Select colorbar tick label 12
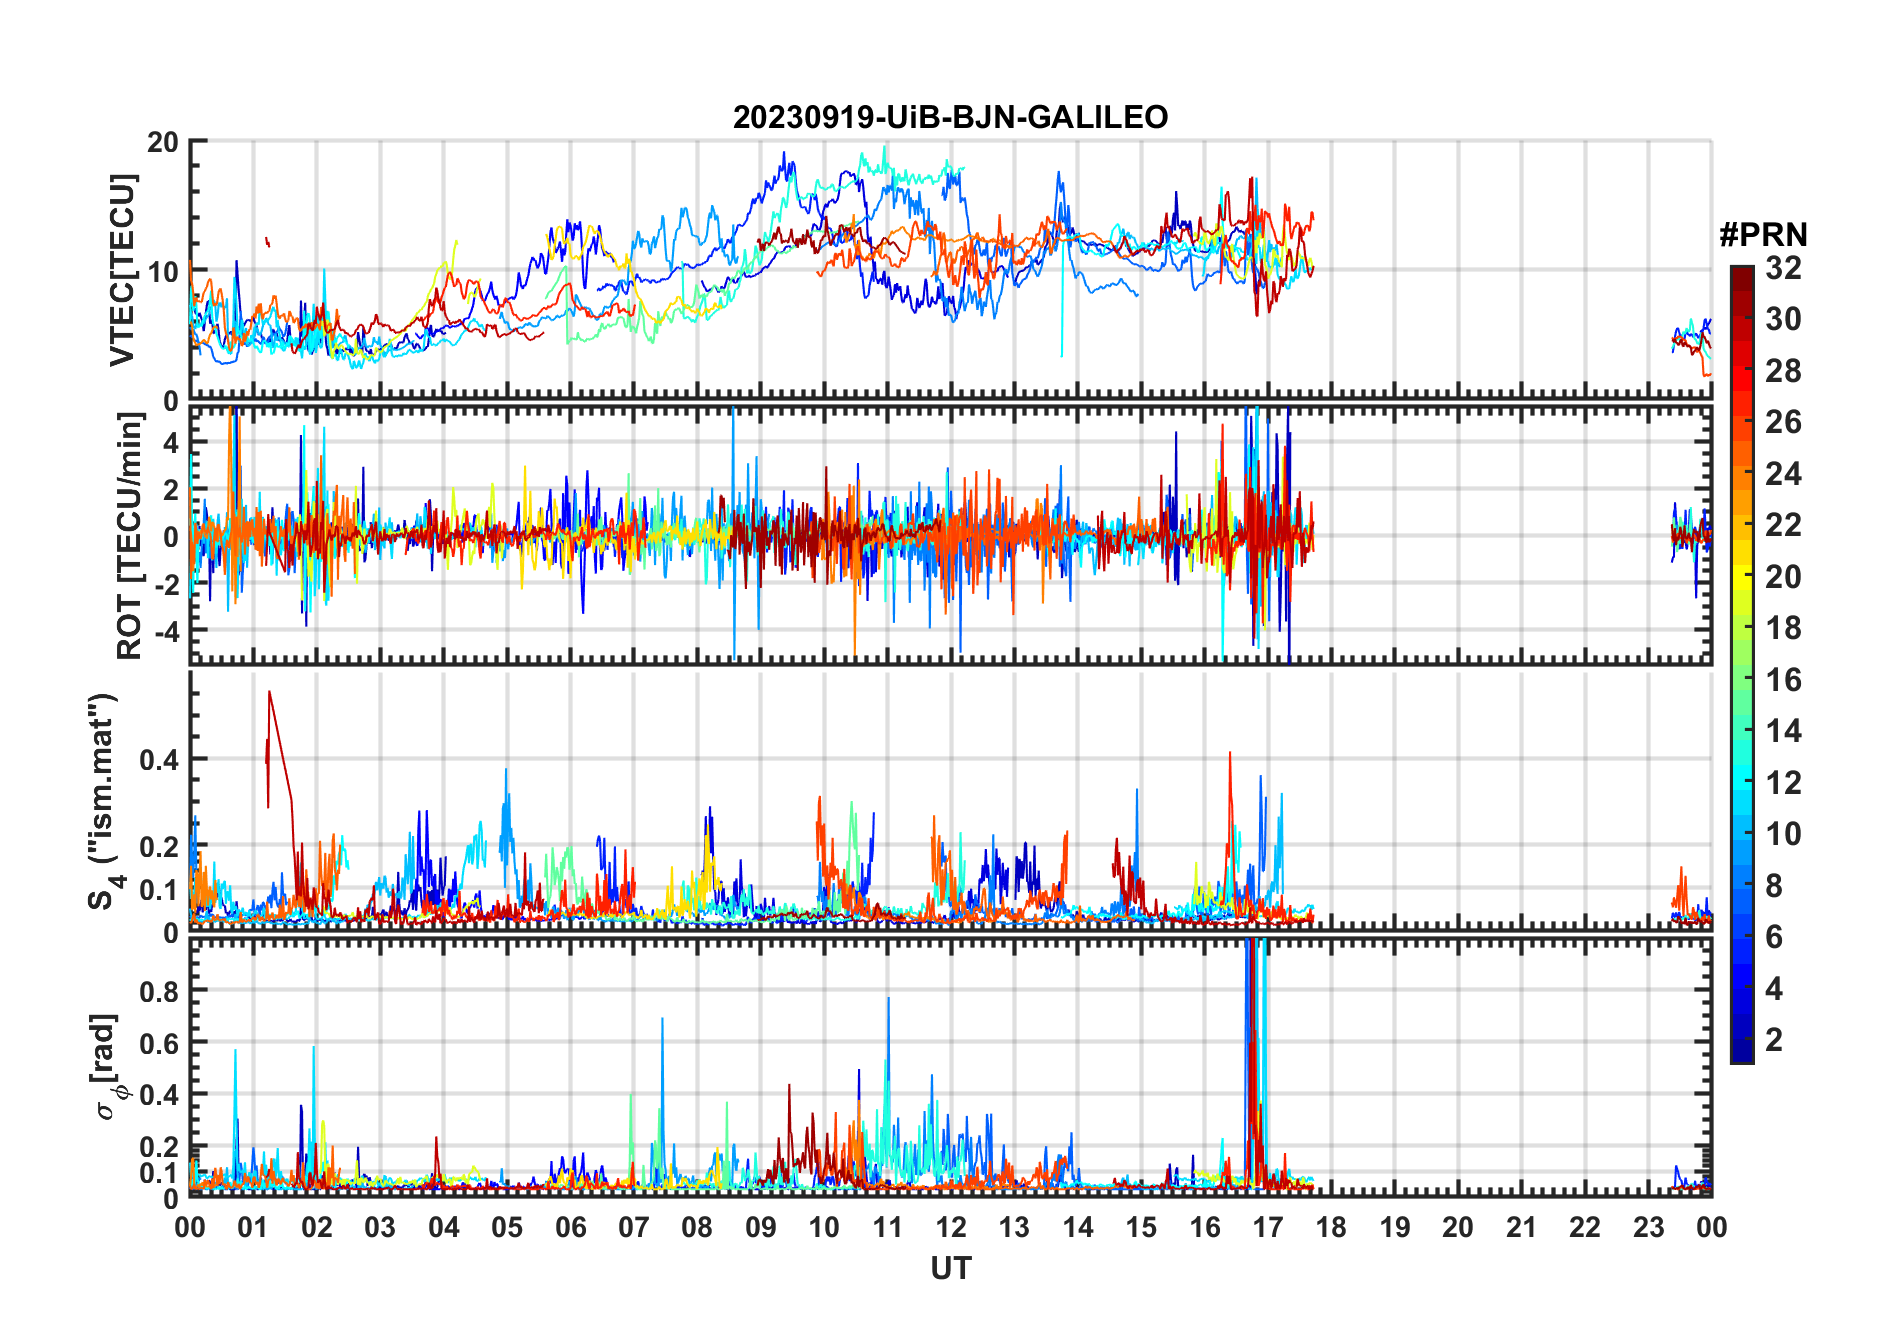Viewport: 1902px width, 1330px height. pos(1783,782)
